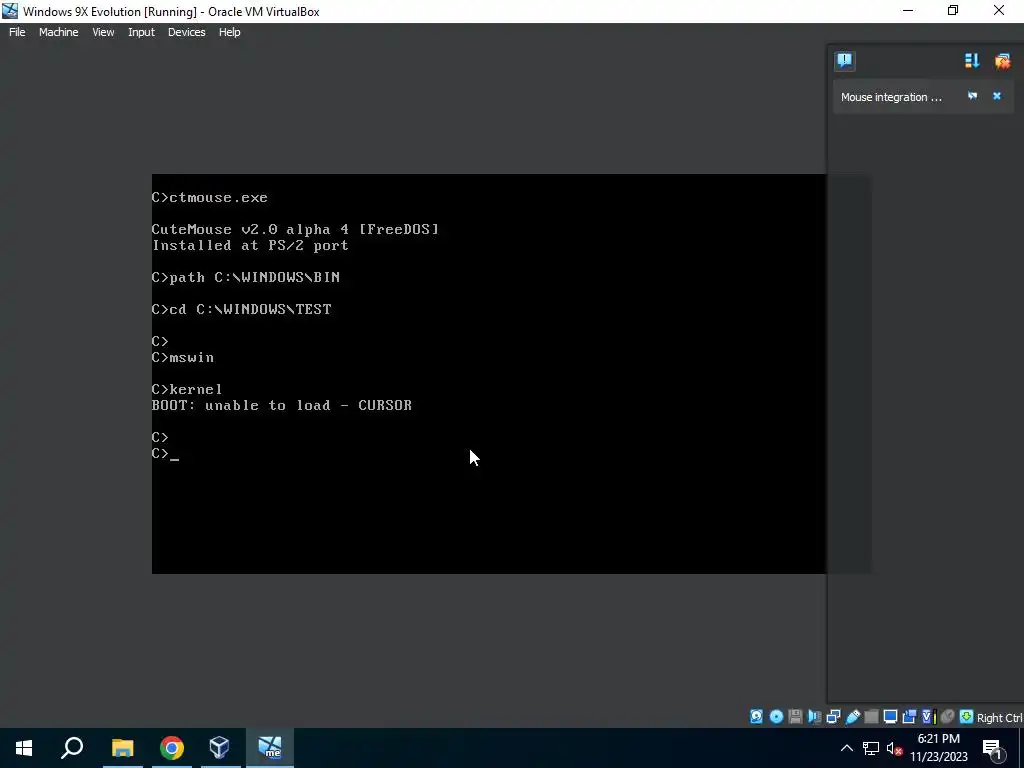Dismiss the Mouse integration notification
The width and height of the screenshot is (1024, 768).
tap(997, 96)
